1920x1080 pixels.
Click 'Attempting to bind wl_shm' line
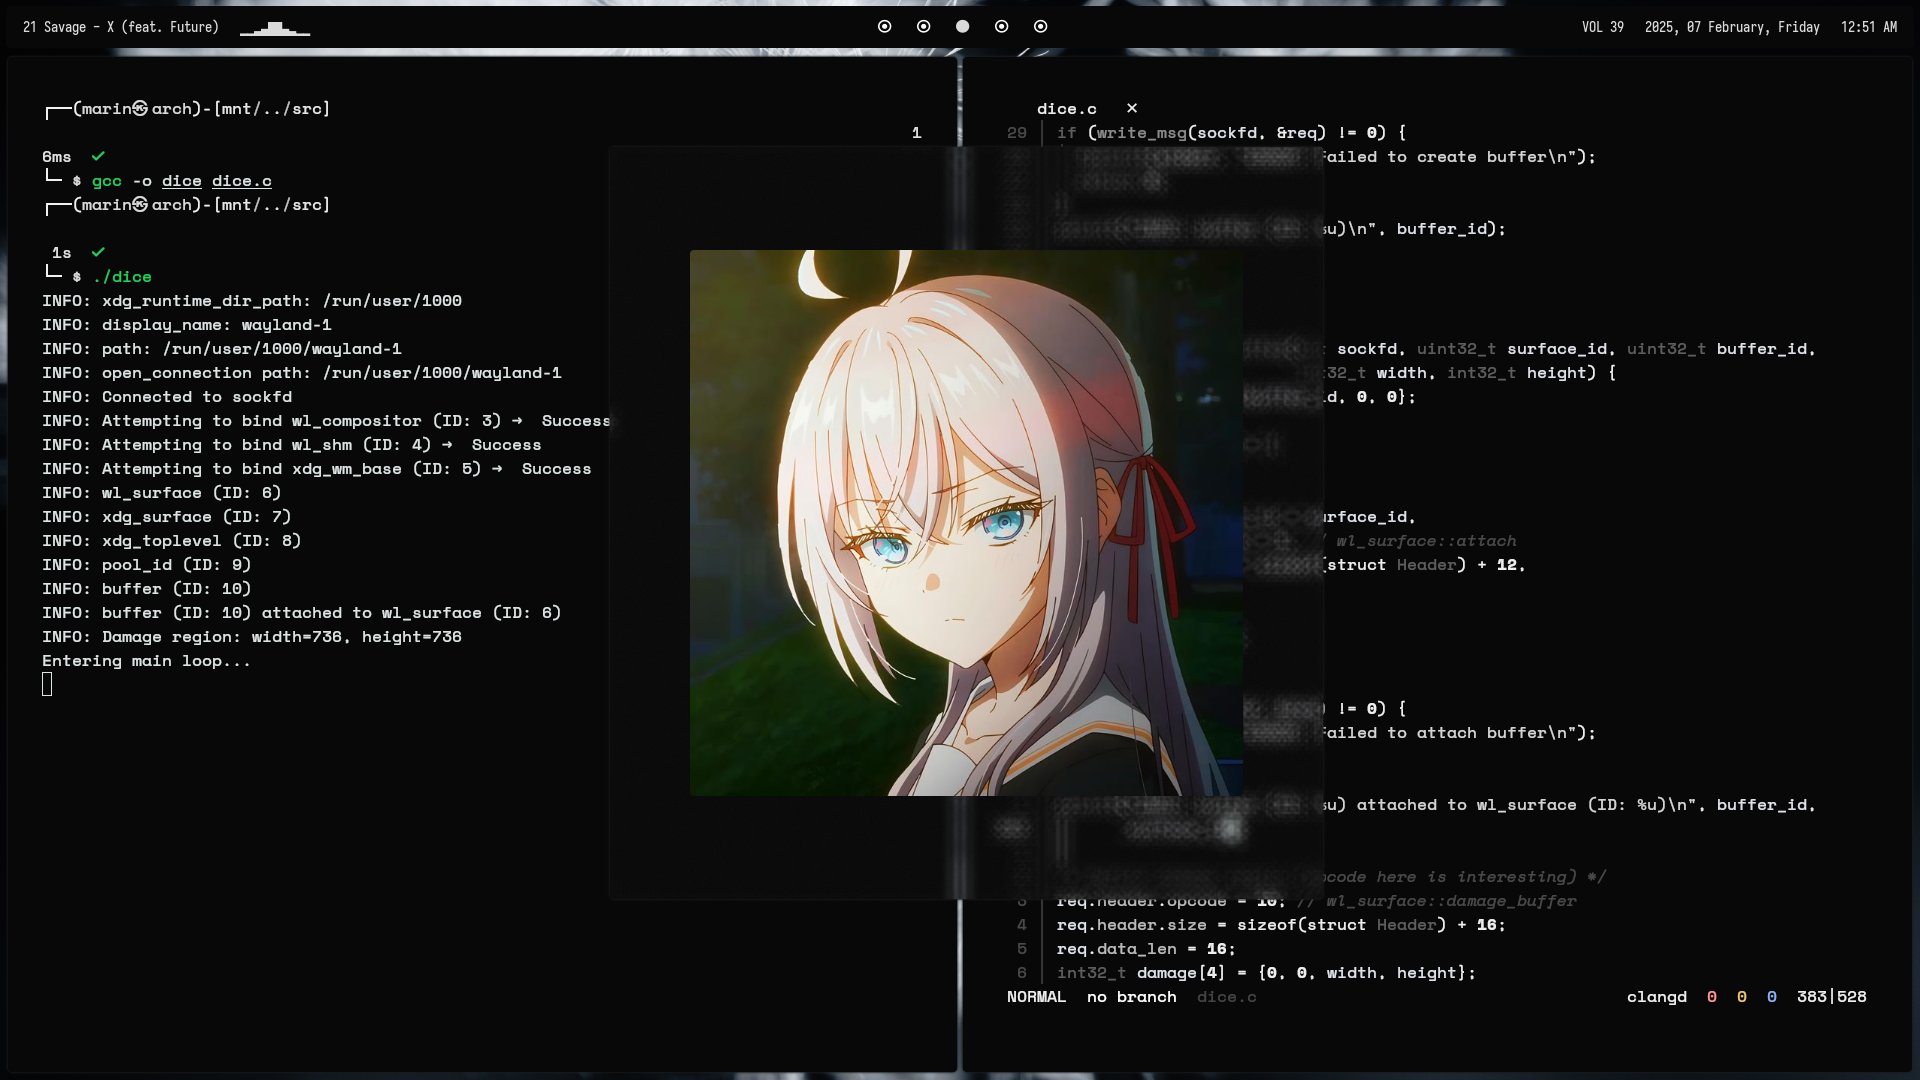(x=291, y=445)
